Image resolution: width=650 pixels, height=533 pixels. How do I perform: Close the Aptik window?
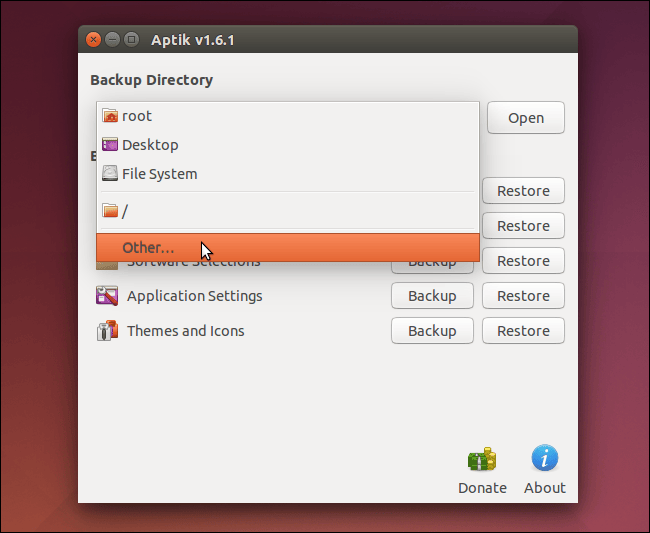pos(94,40)
